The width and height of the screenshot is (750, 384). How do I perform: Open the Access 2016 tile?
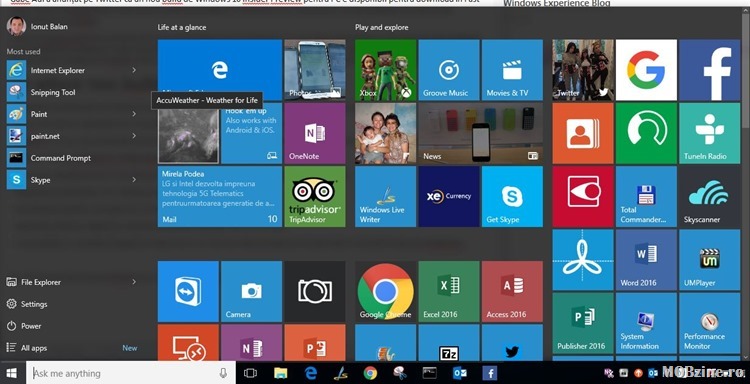(512, 291)
